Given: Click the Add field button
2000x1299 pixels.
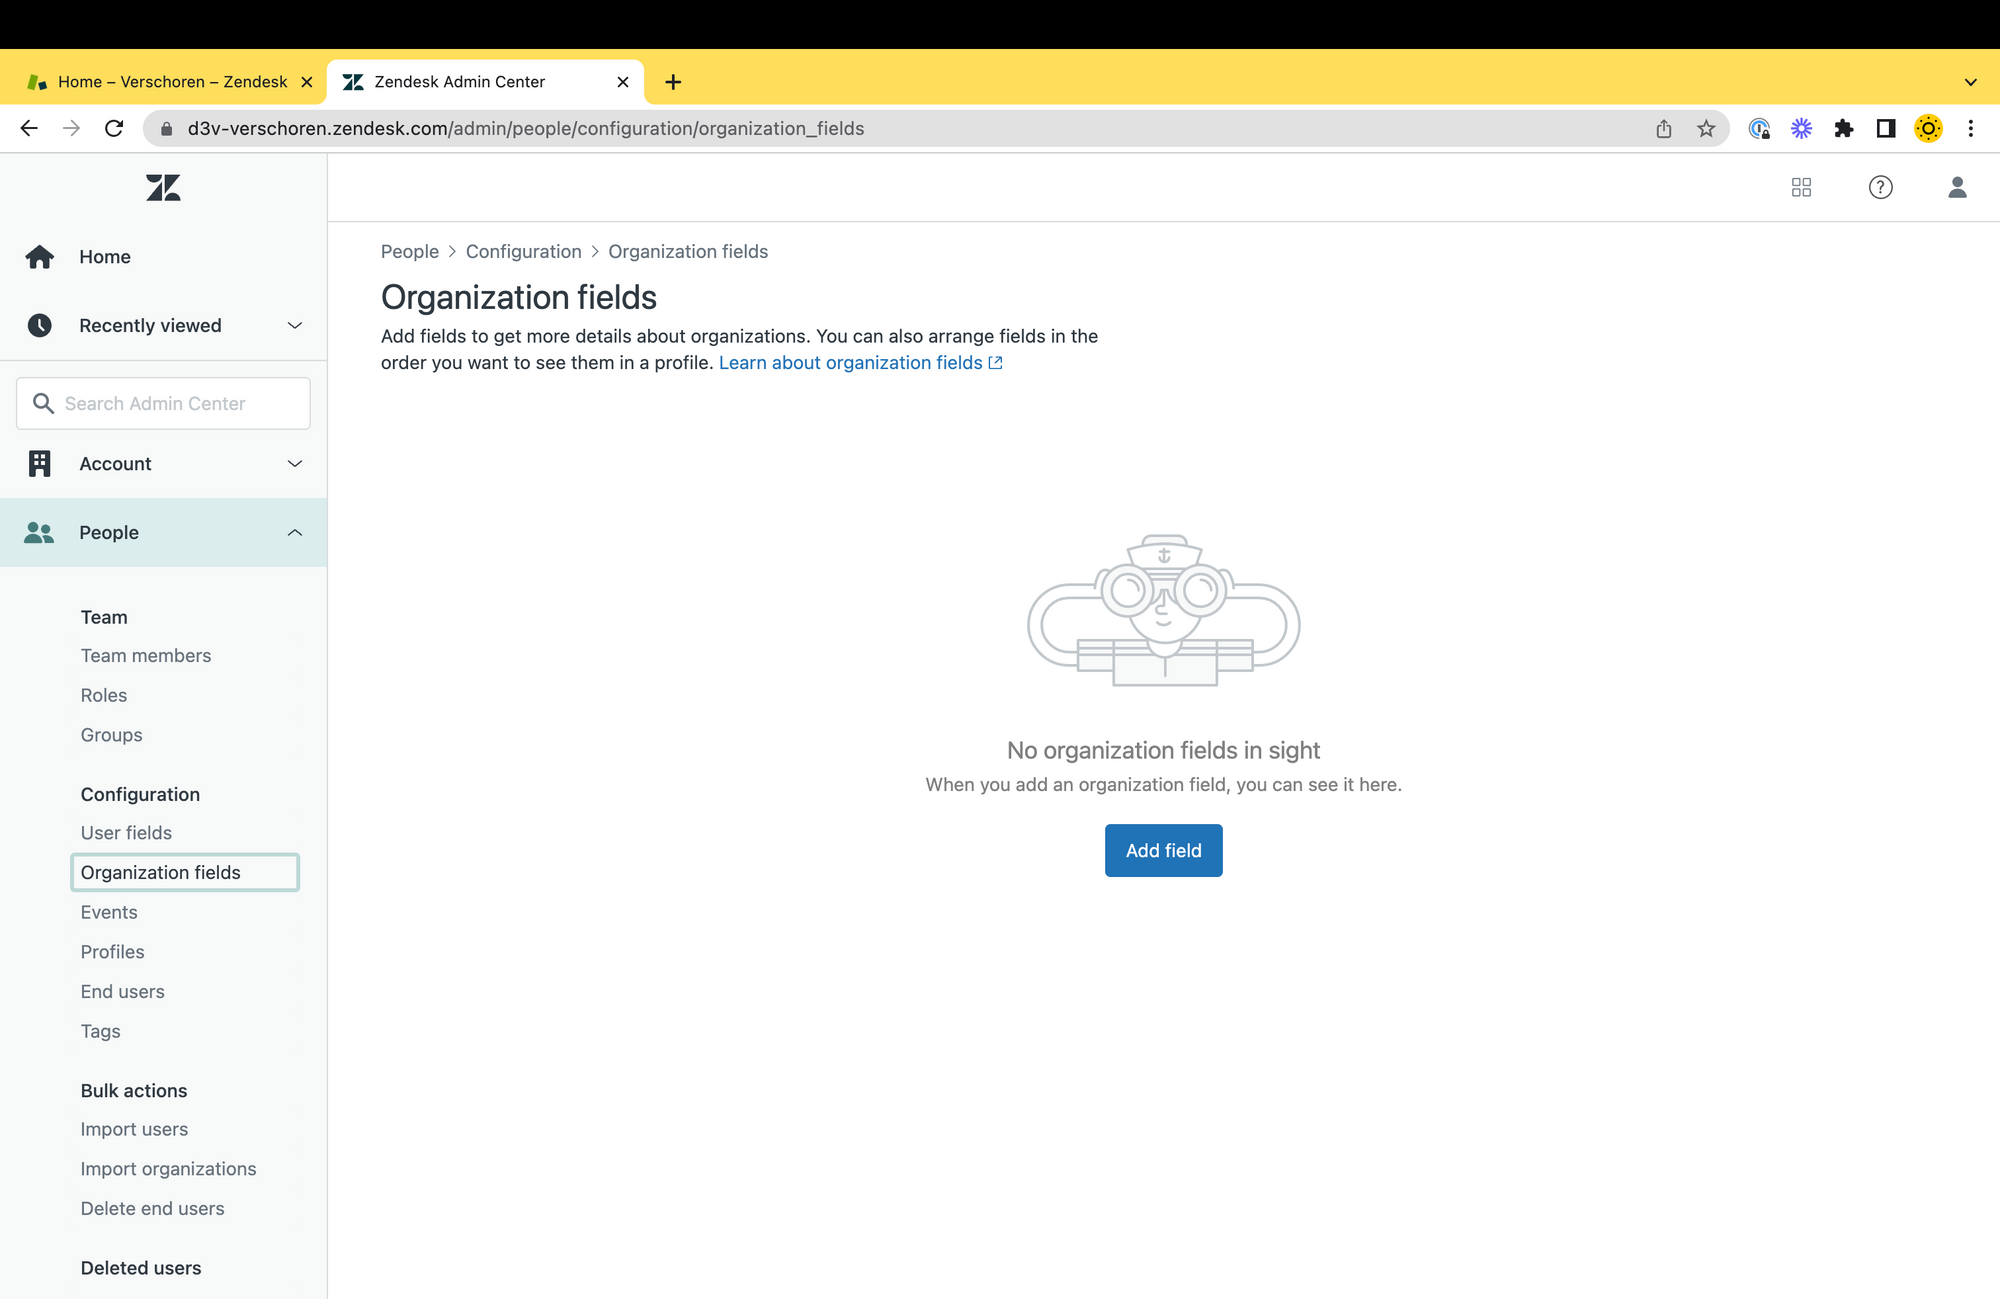Looking at the screenshot, I should point(1163,850).
